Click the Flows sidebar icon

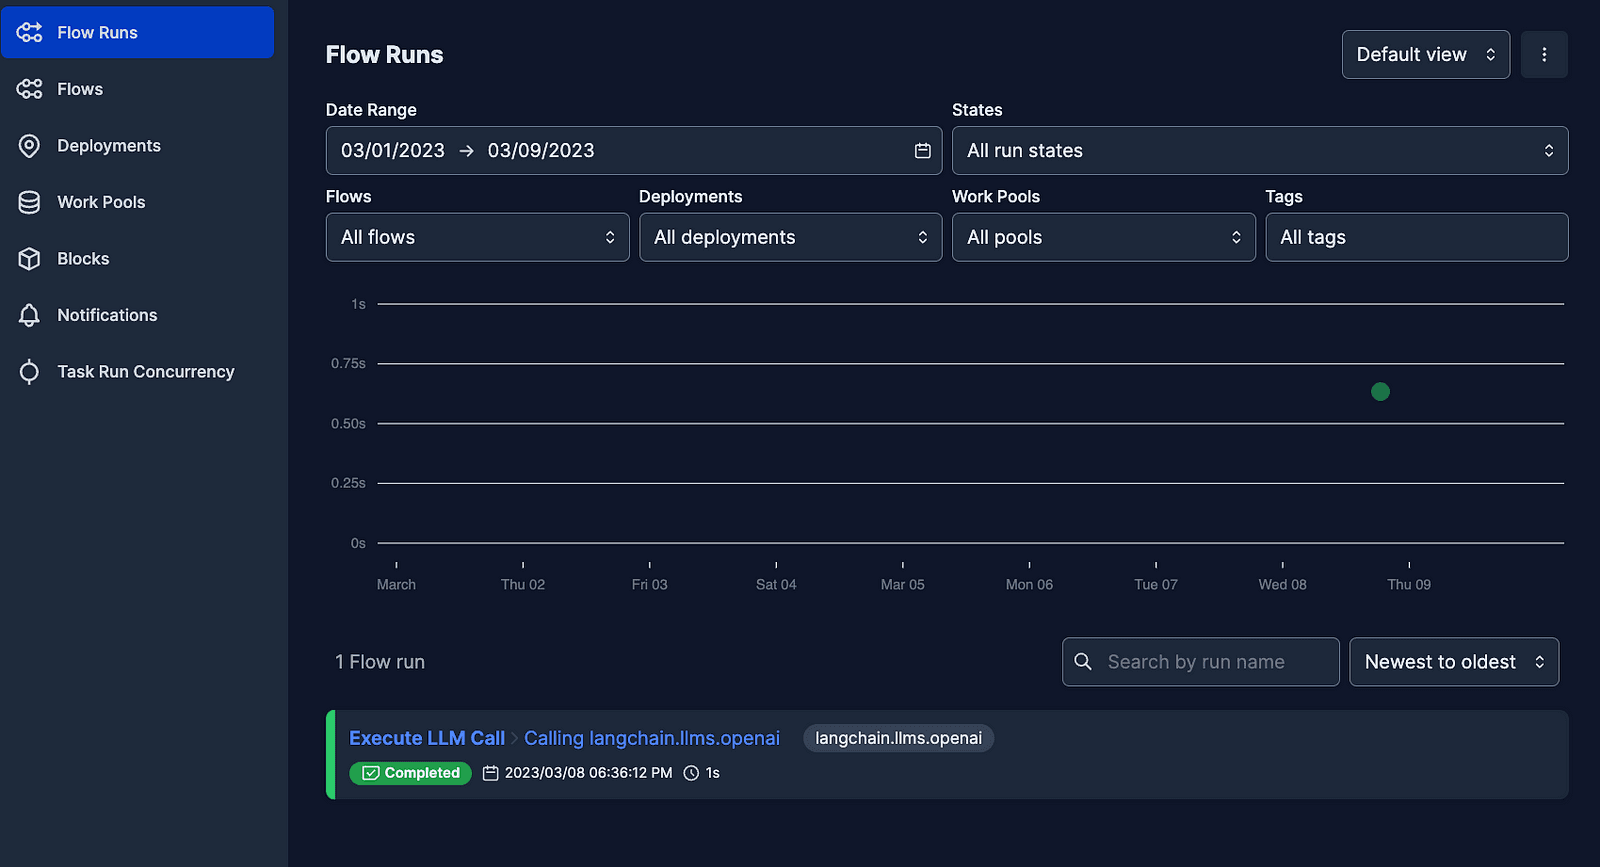30,89
